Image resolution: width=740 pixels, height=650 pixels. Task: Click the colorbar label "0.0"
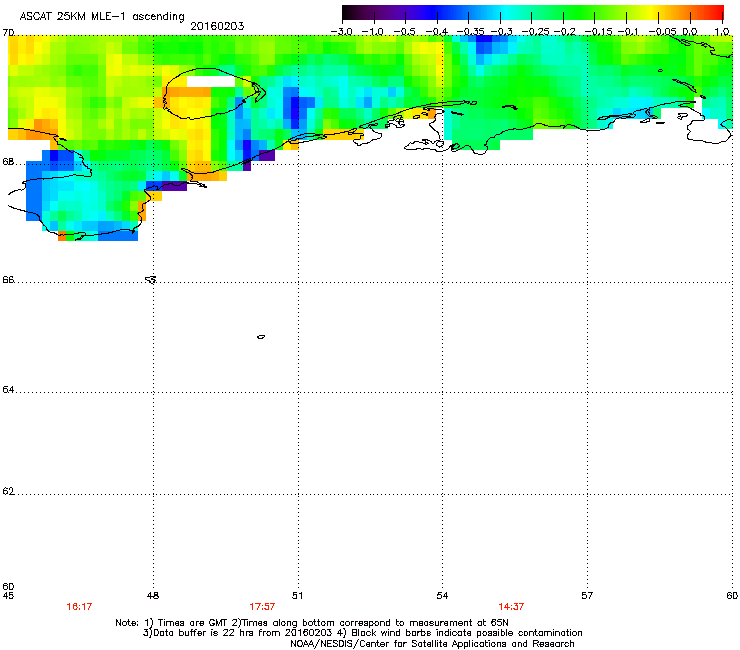coord(690,32)
